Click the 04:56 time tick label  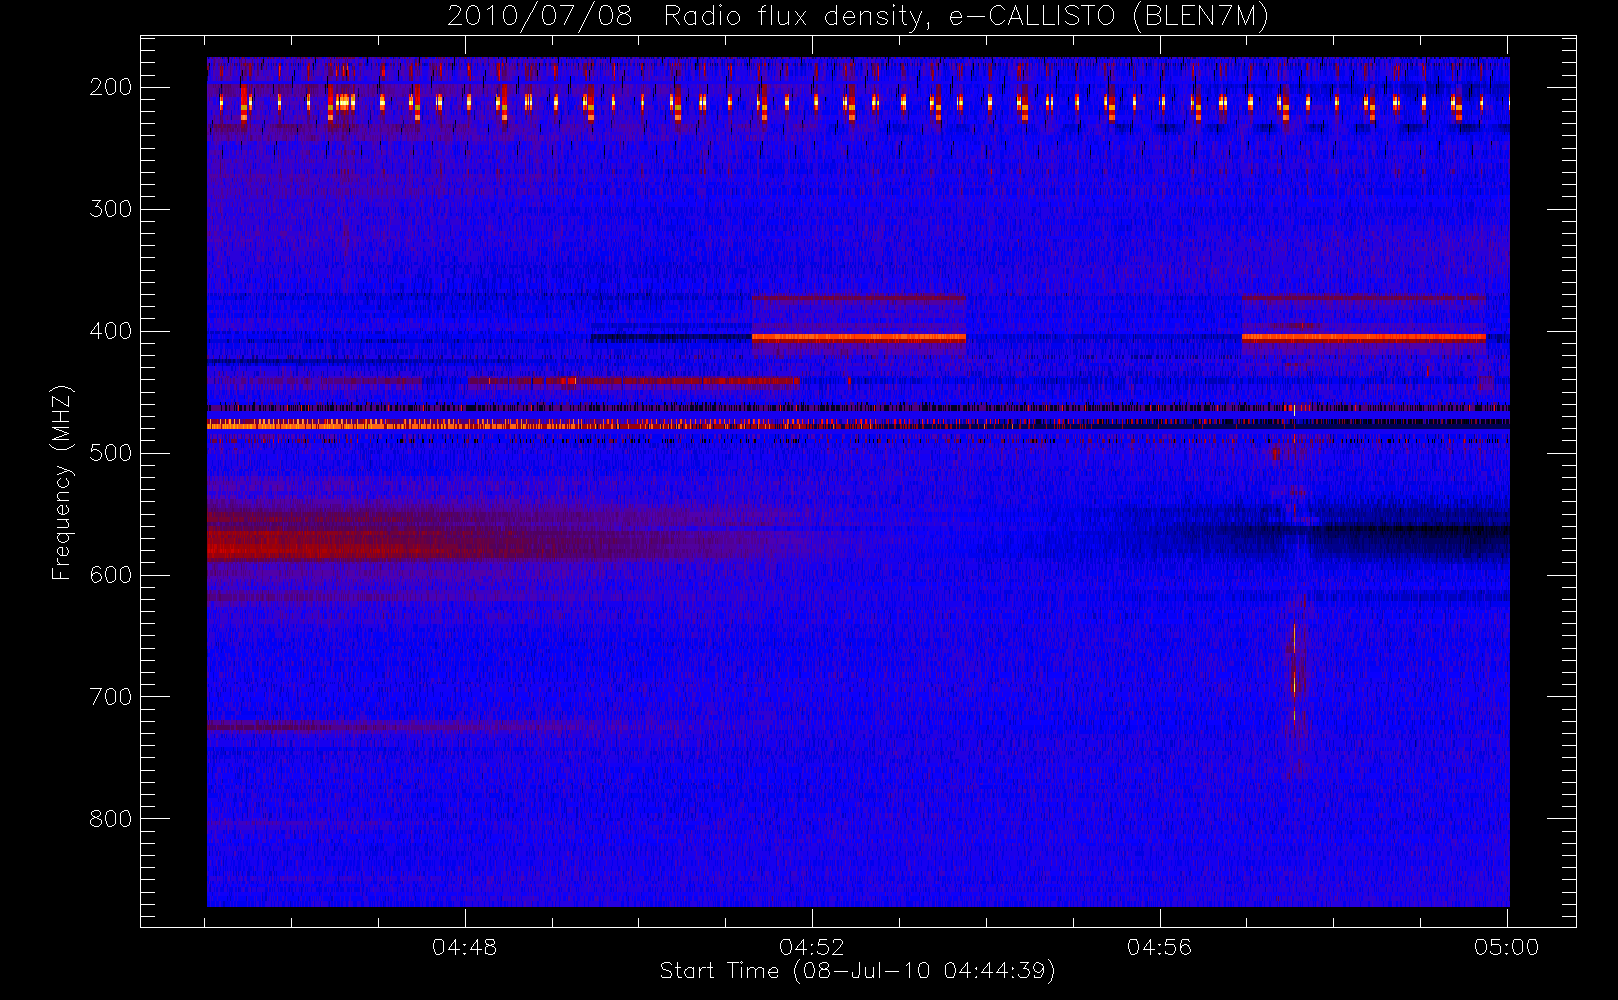point(1160,947)
